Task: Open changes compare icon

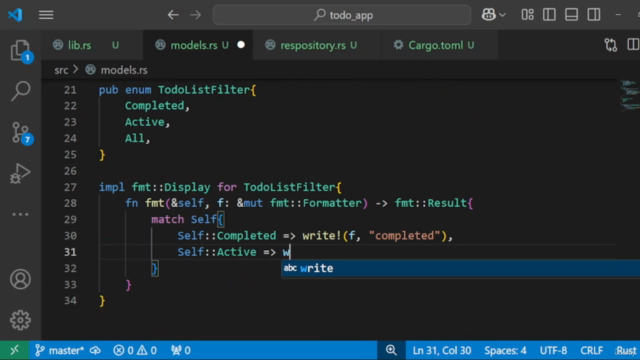Action: click(611, 45)
